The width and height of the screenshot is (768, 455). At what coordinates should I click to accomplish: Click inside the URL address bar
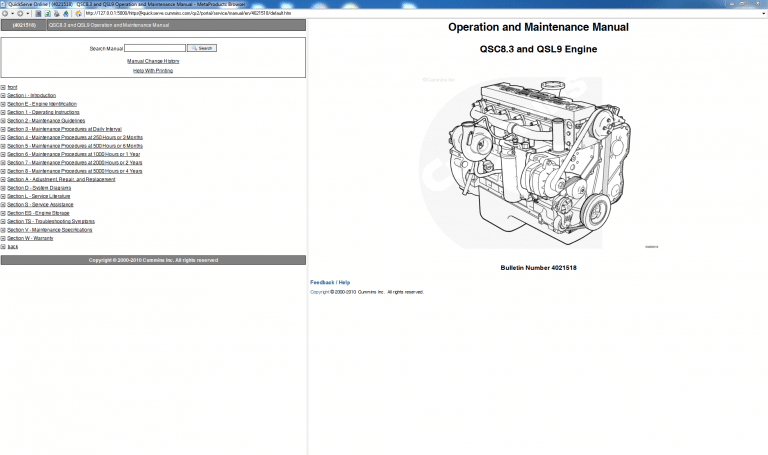coord(424,13)
